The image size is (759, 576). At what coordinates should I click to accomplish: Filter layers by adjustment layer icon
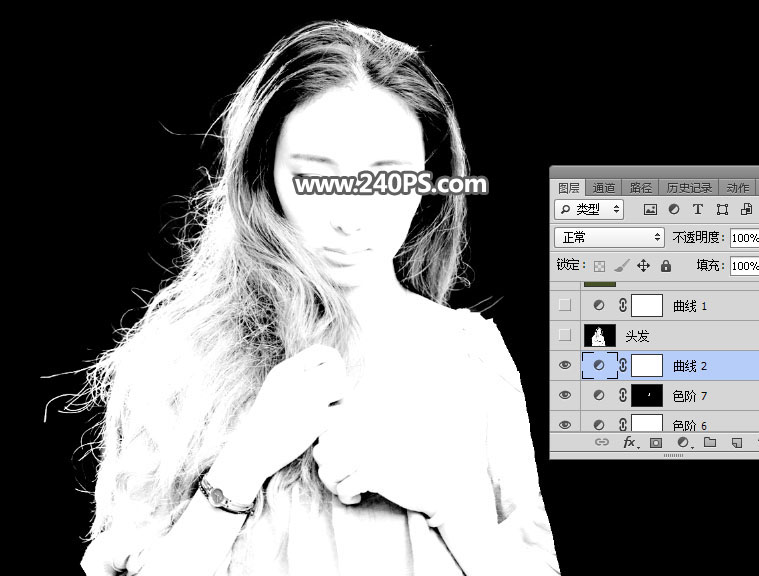coord(674,209)
